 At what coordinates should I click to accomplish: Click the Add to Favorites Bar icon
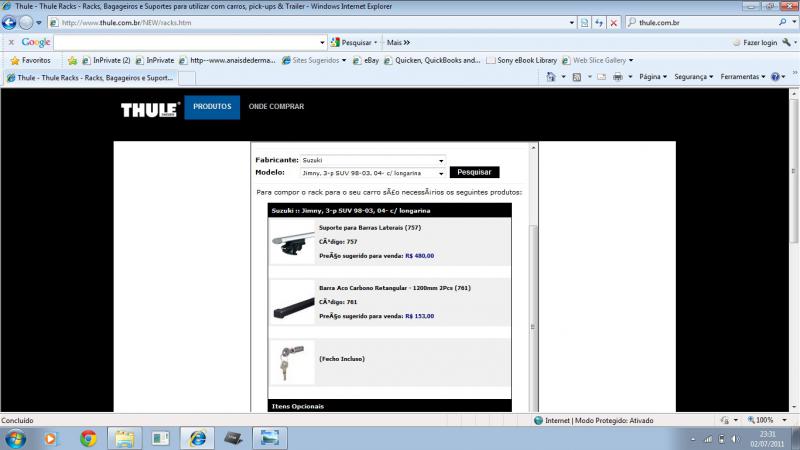(x=72, y=61)
